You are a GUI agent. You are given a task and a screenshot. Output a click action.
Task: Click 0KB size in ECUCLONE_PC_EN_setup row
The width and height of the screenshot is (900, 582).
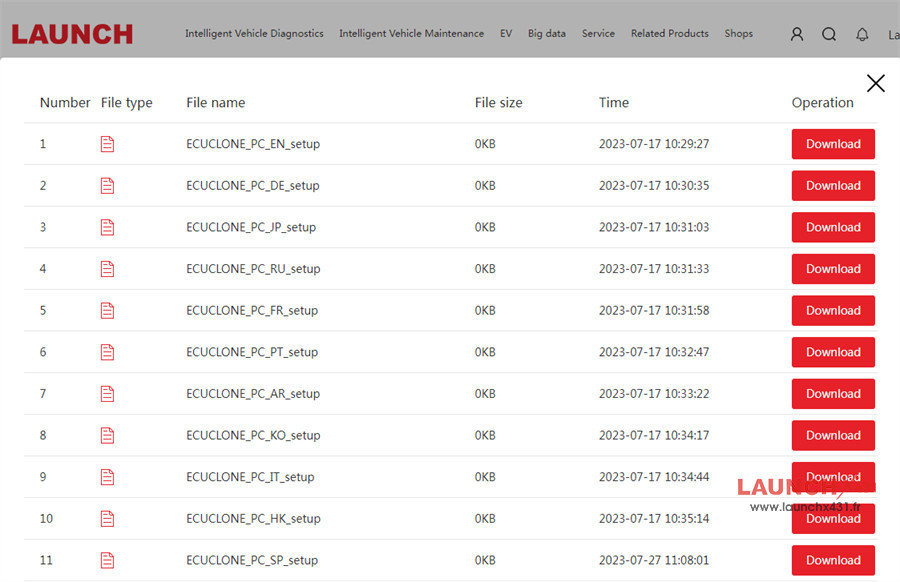485,144
